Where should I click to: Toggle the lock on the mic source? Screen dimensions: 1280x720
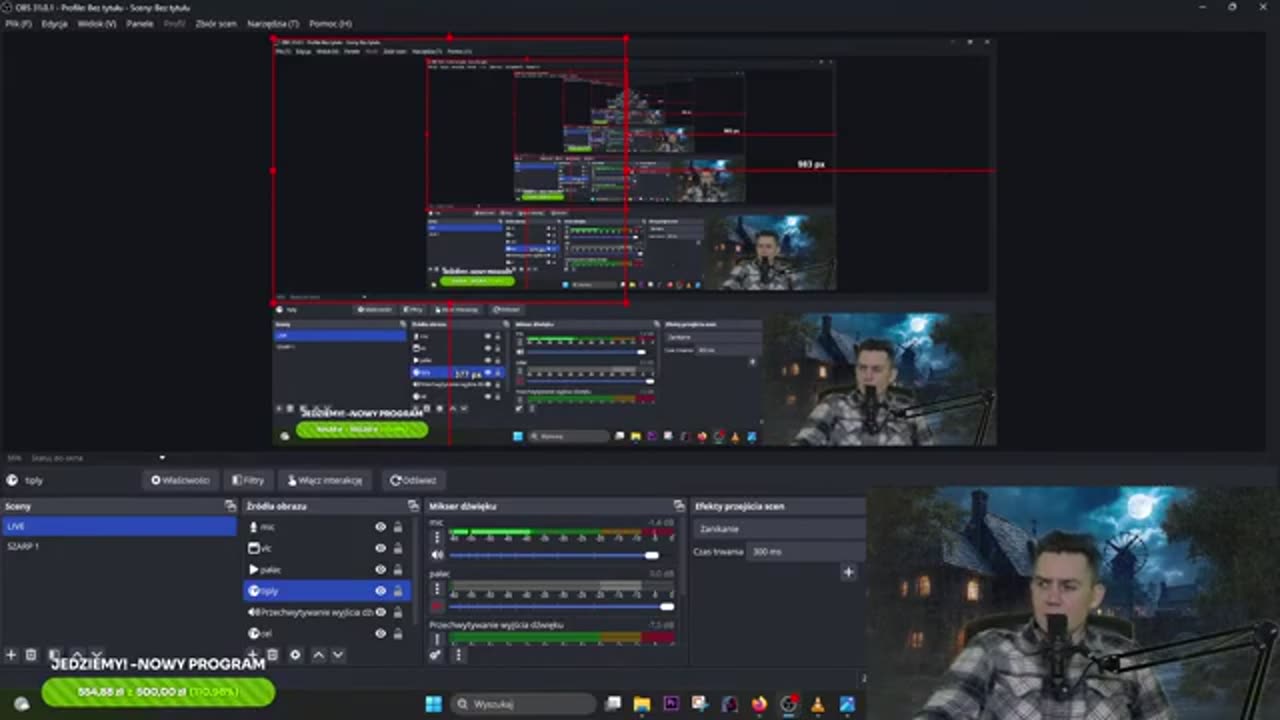397,527
